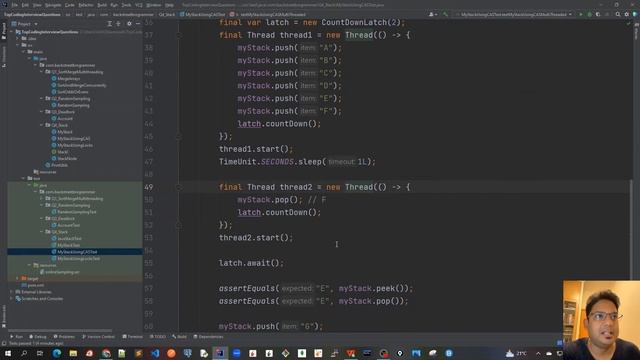640x360 pixels.
Task: Collapse the Q4 Stack package under main
Action: tap(42, 125)
